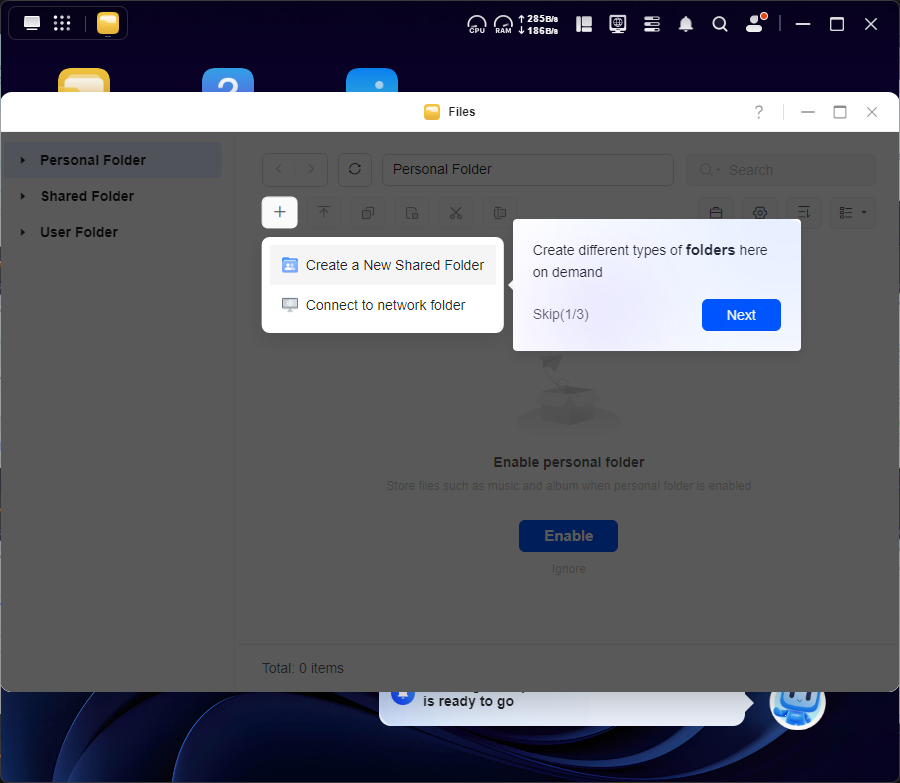Click the assistant robot mascot icon
The image size is (900, 783).
tap(797, 703)
